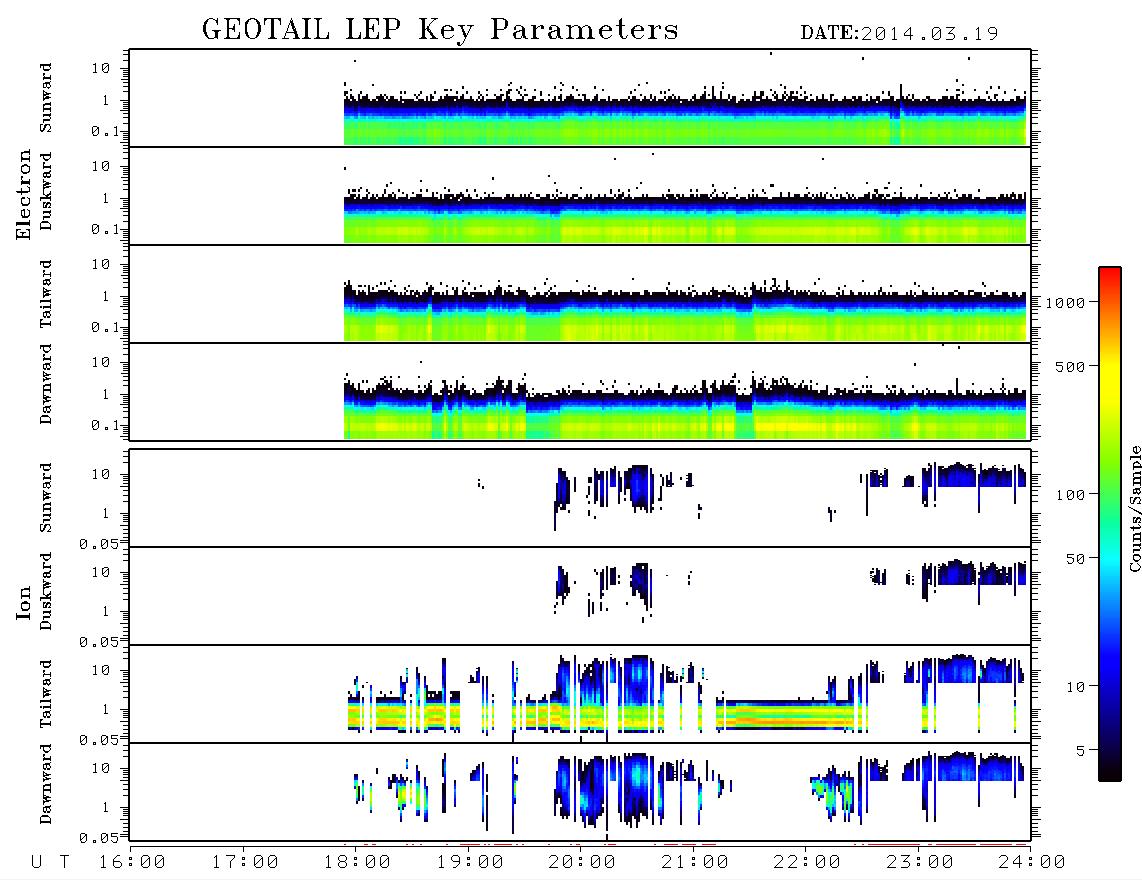
Task: Click the "0.1" tick of Electron Dawnward panel
Action: coord(105,425)
